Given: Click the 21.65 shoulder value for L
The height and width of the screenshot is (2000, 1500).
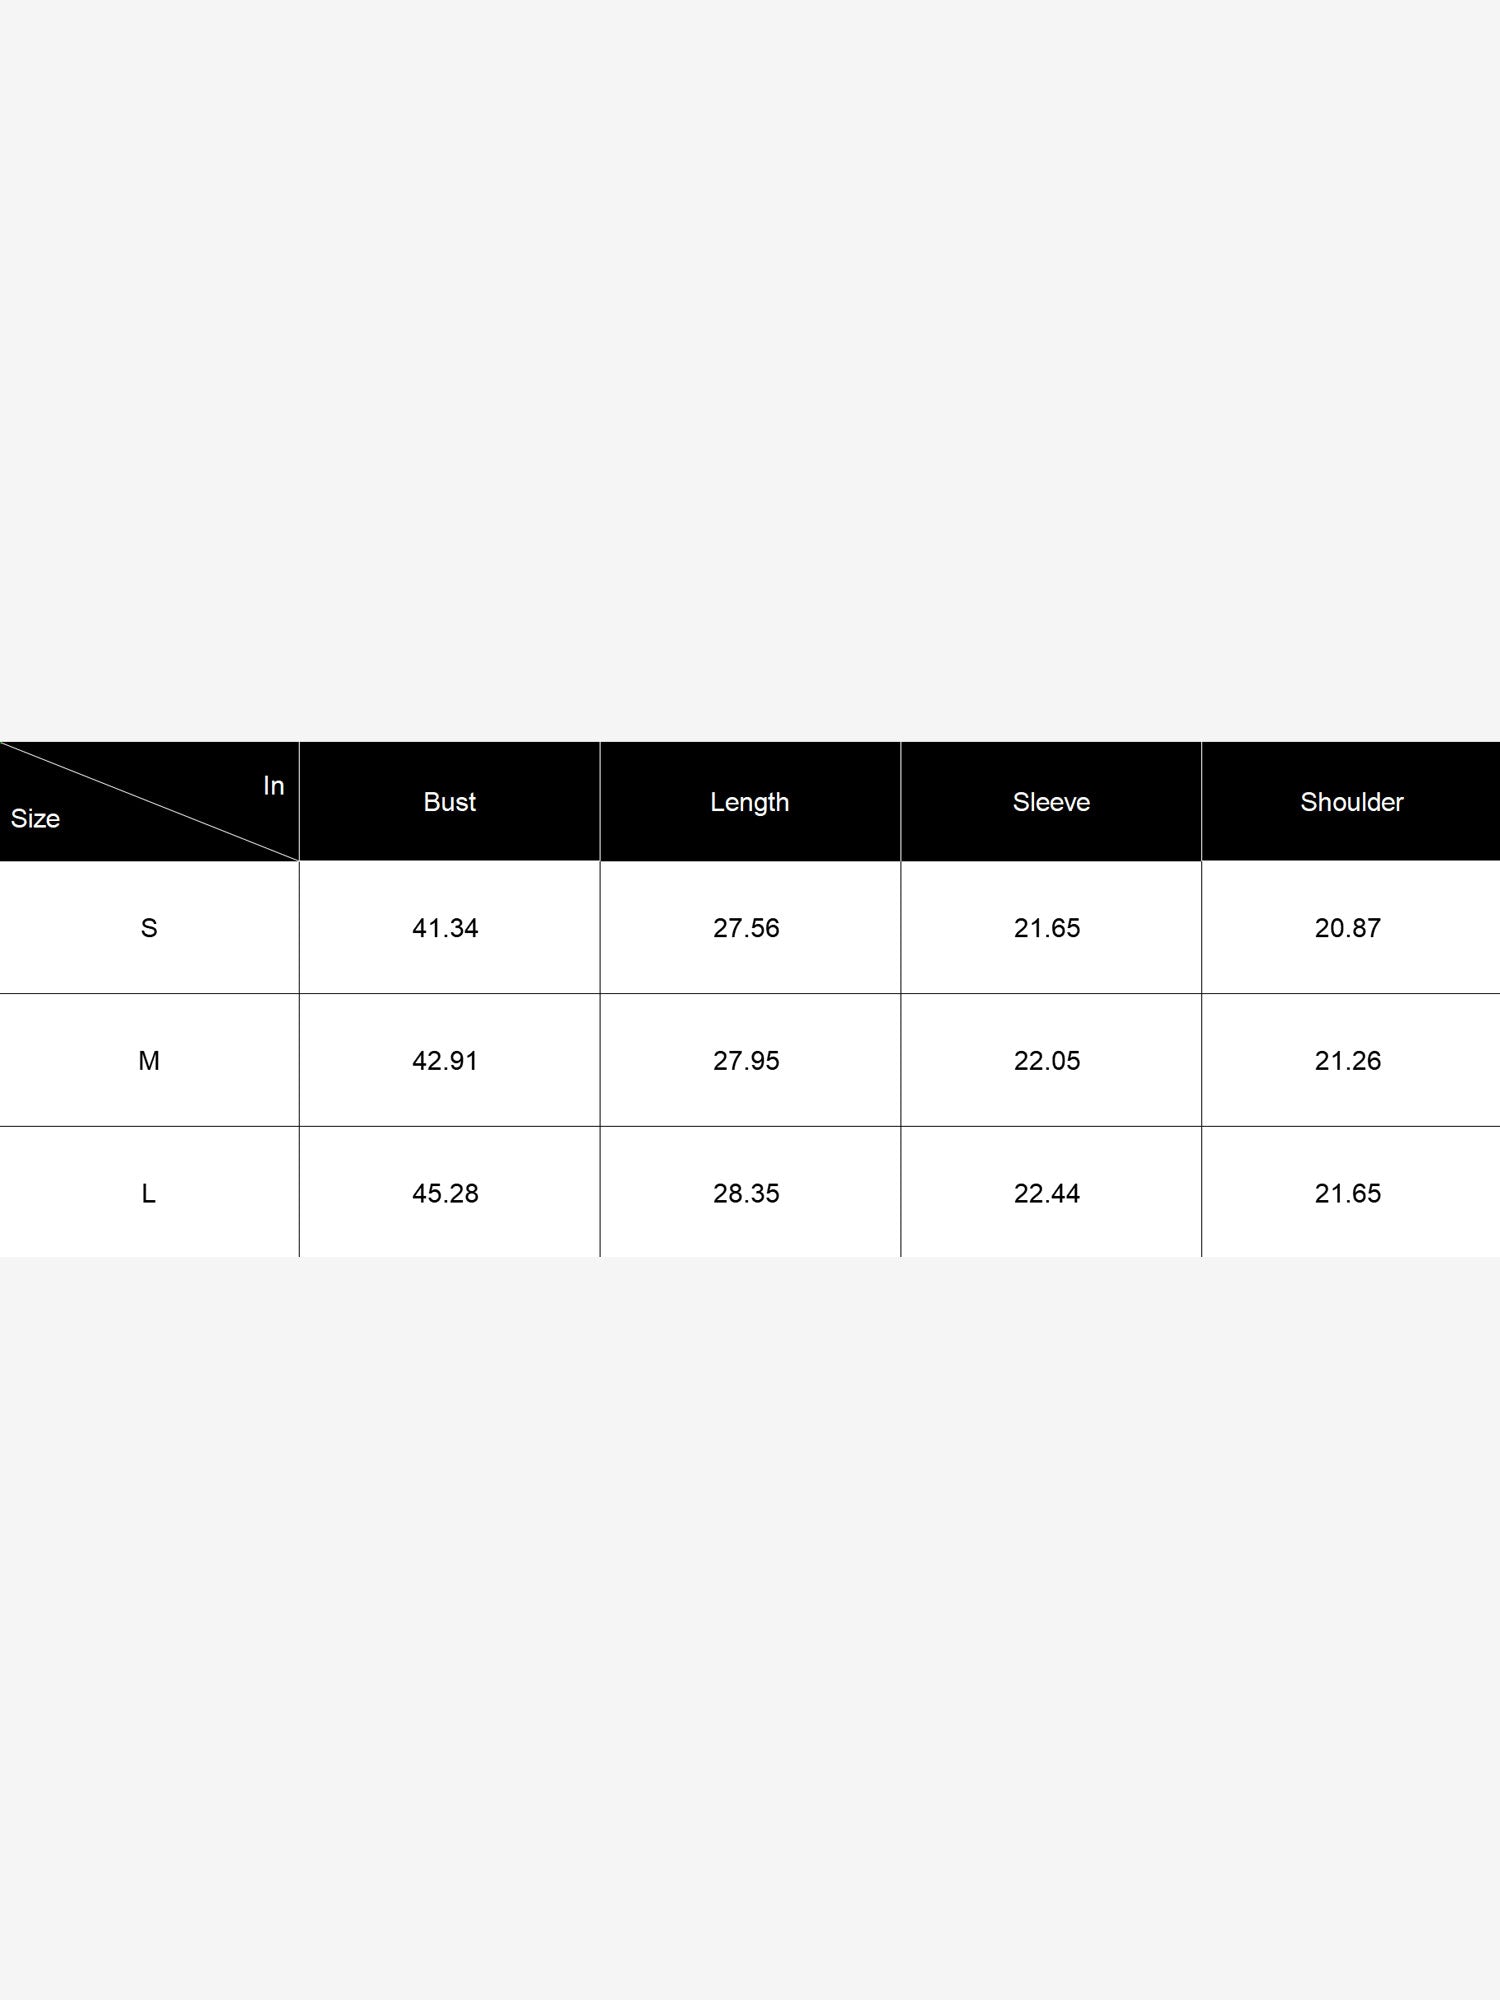Looking at the screenshot, I should (1348, 1194).
